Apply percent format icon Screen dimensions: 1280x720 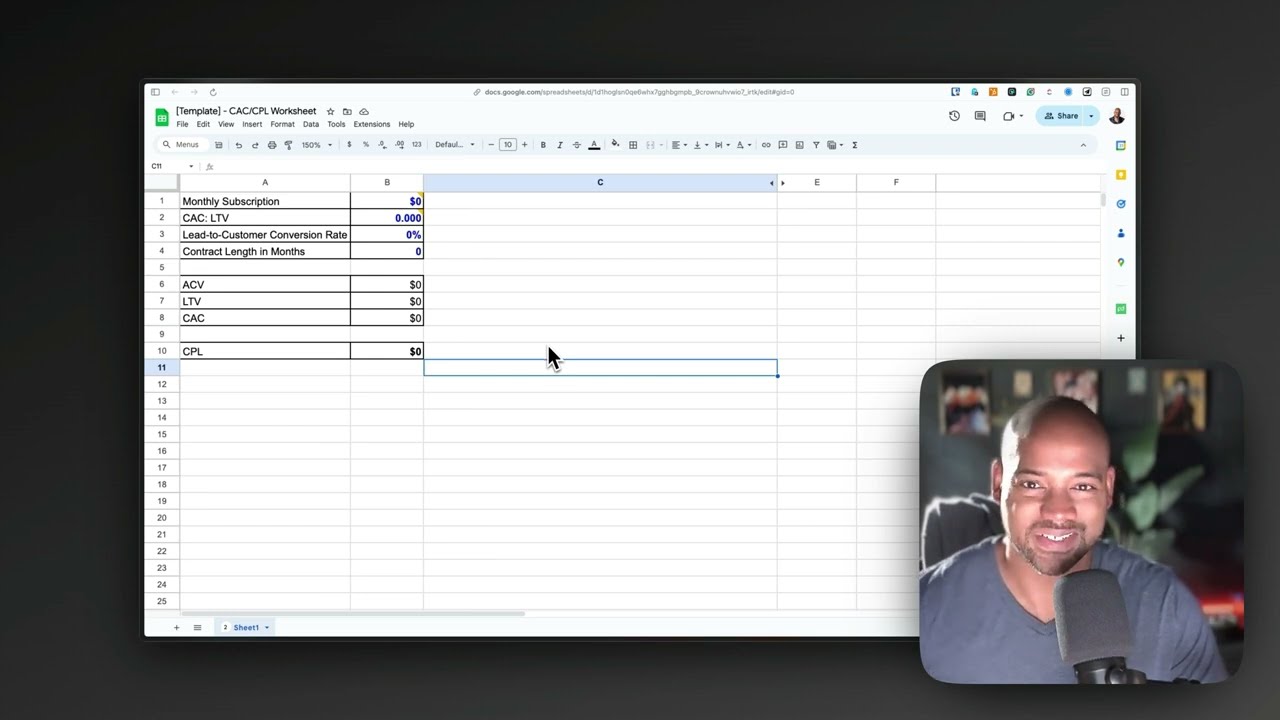pyautogui.click(x=366, y=145)
